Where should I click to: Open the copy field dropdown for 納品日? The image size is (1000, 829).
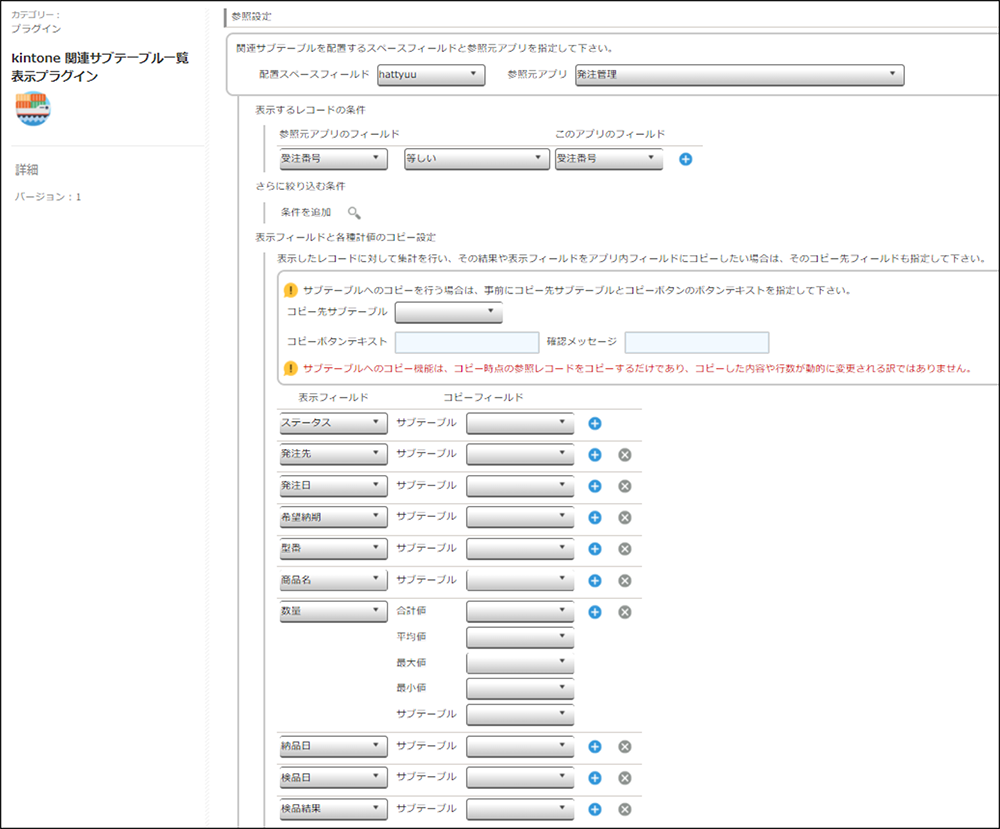tap(520, 745)
